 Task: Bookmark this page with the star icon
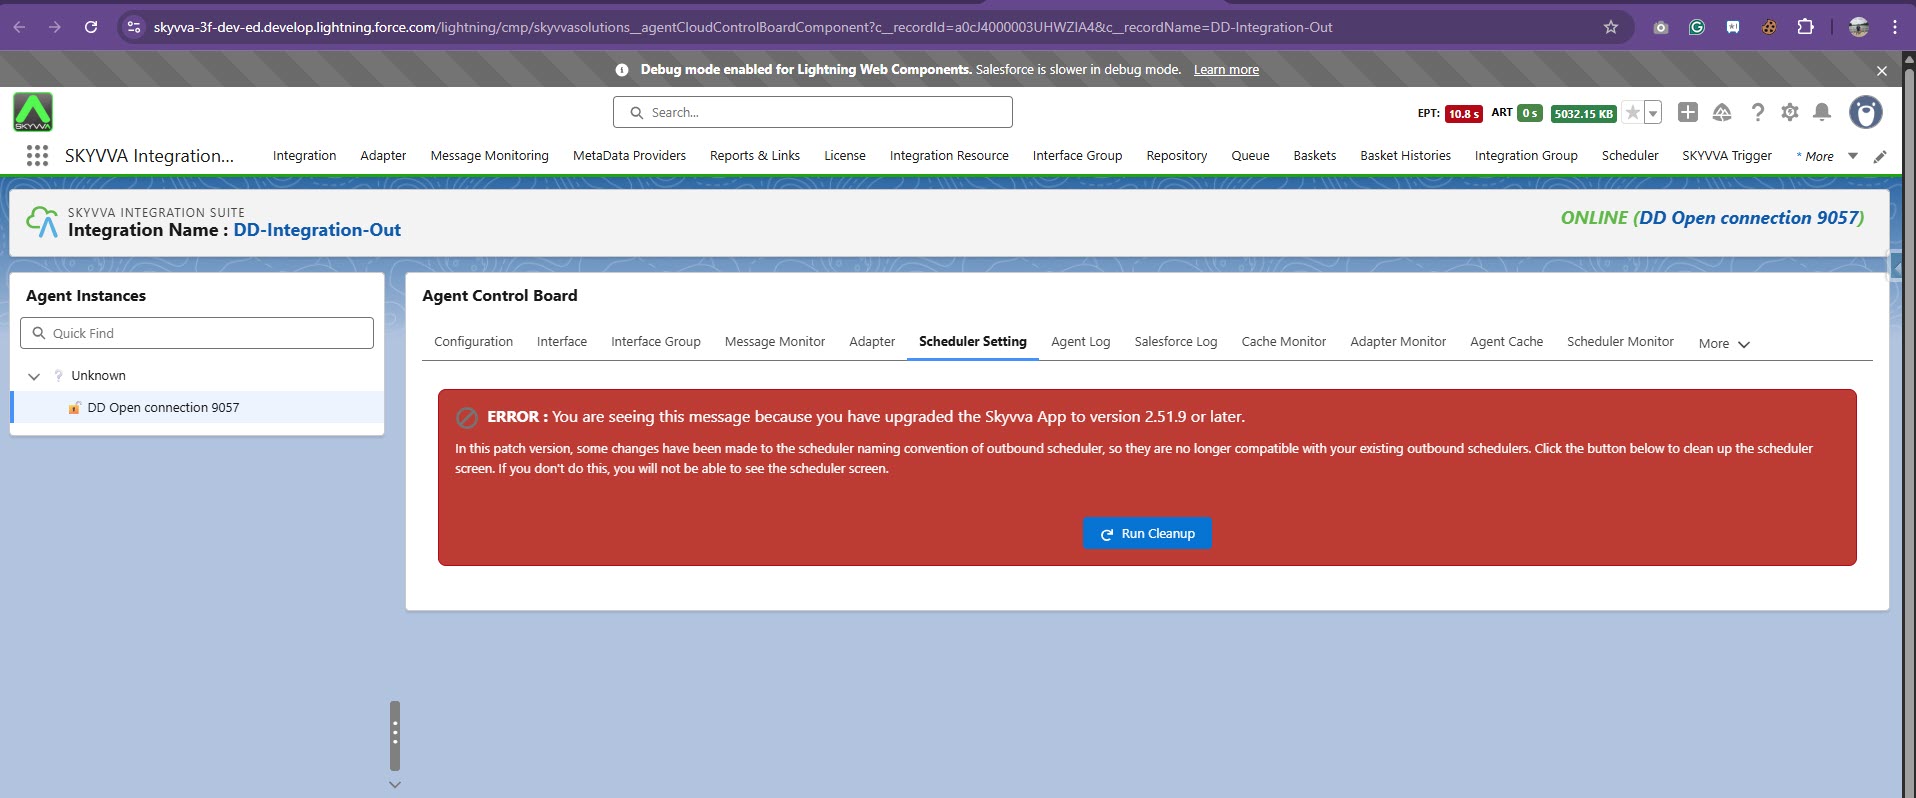coord(1611,27)
